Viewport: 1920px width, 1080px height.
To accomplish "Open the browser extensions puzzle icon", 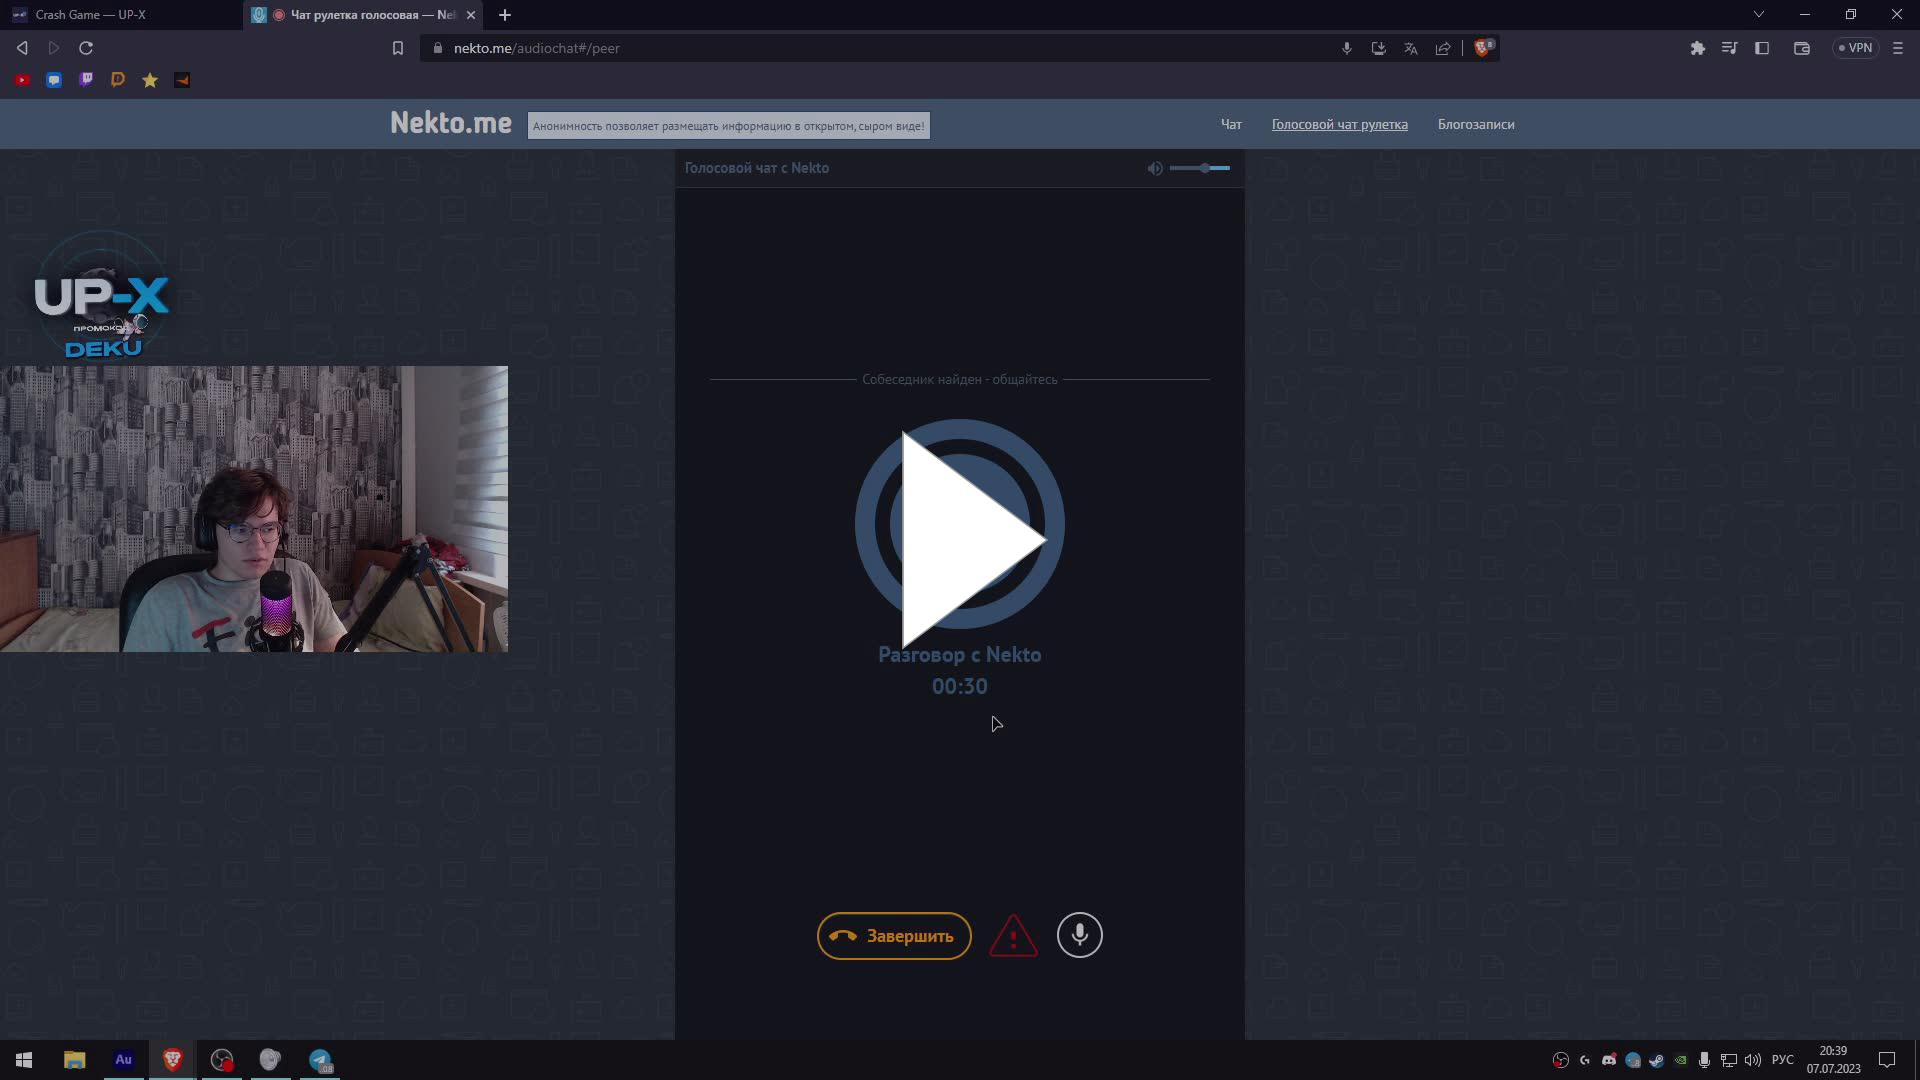I will 1697,47.
